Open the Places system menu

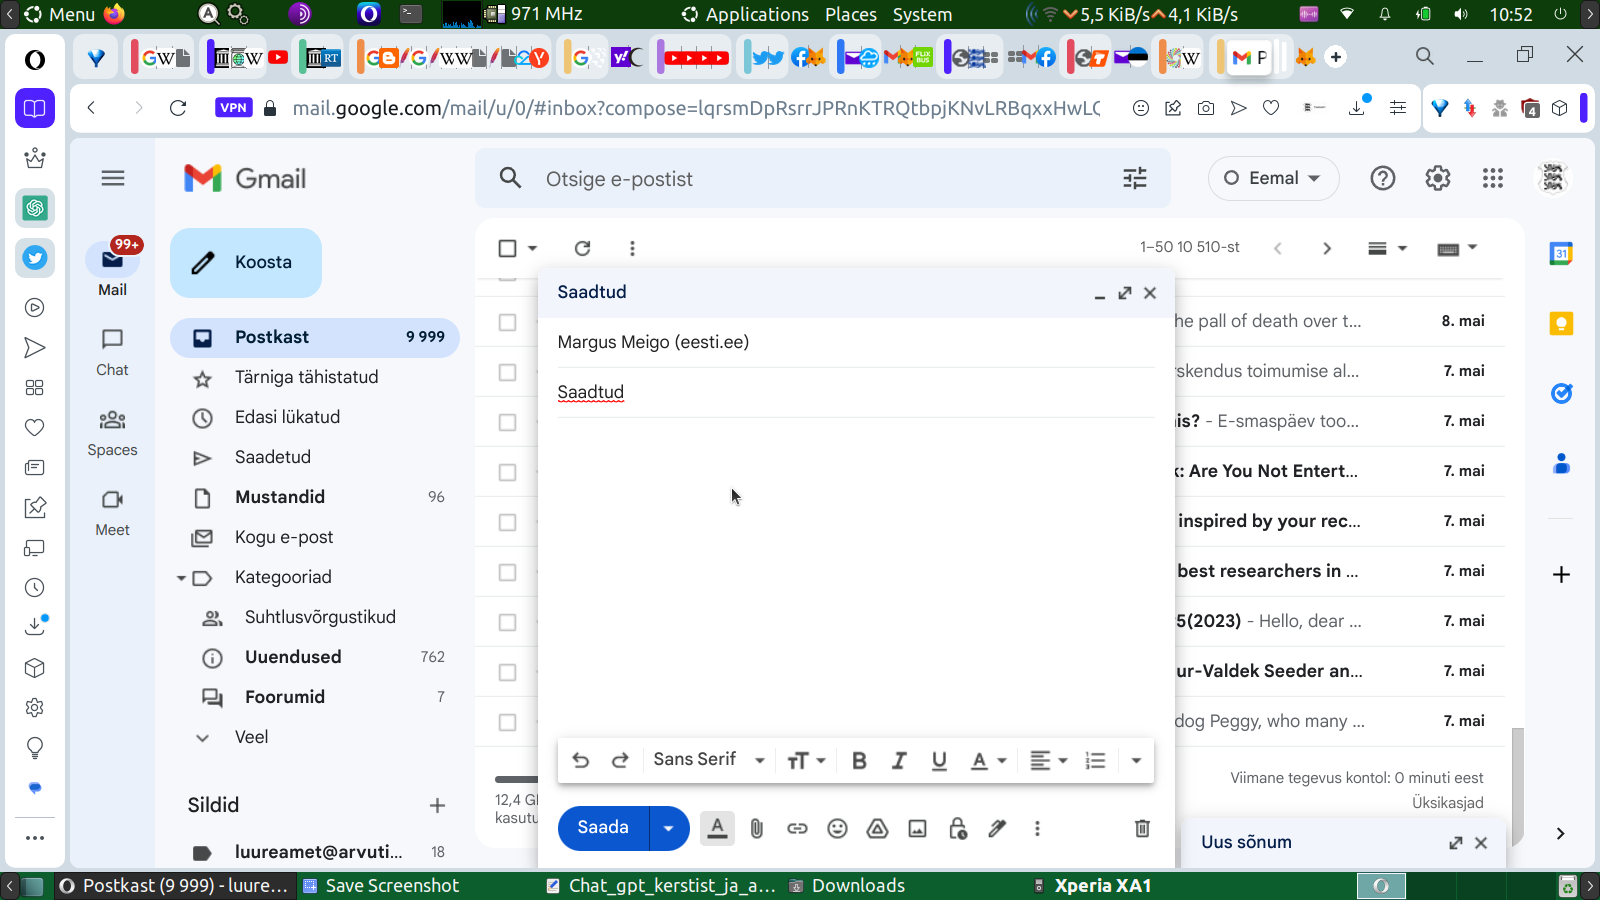coord(851,15)
